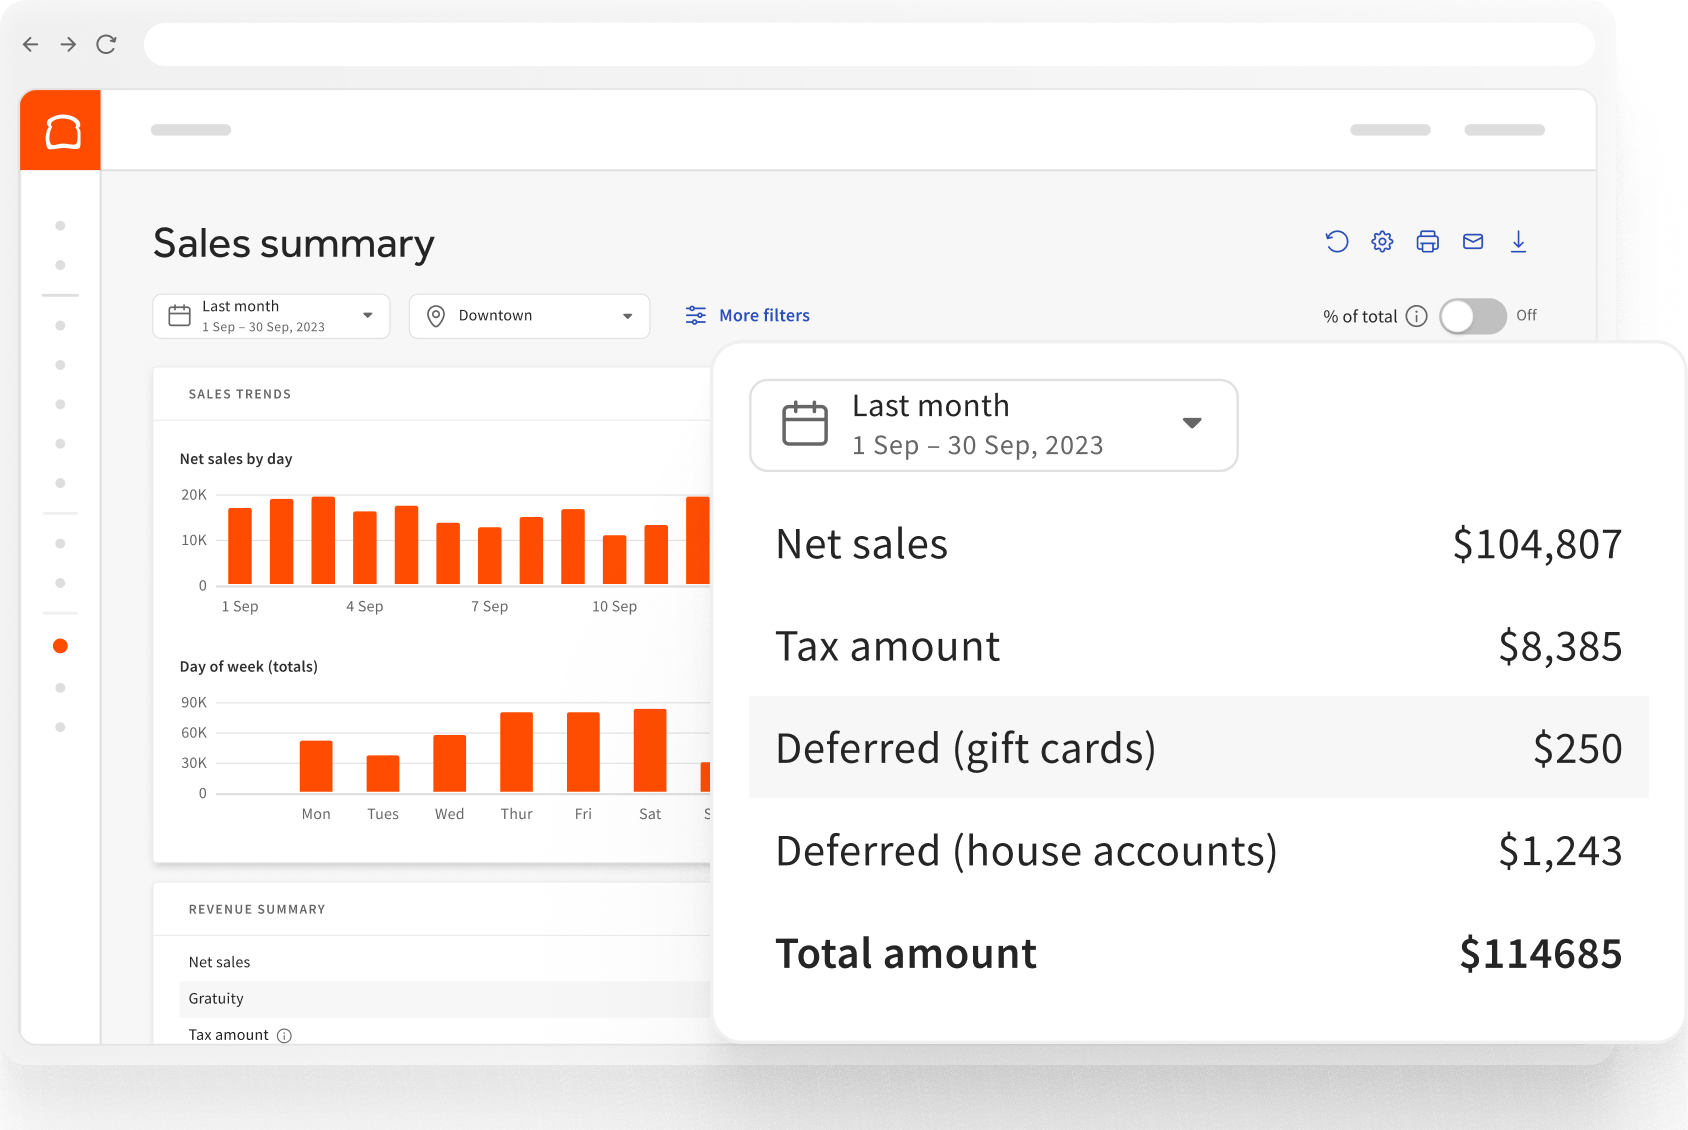Go back with the browser back arrow
The height and width of the screenshot is (1130, 1688).
pyautogui.click(x=31, y=44)
